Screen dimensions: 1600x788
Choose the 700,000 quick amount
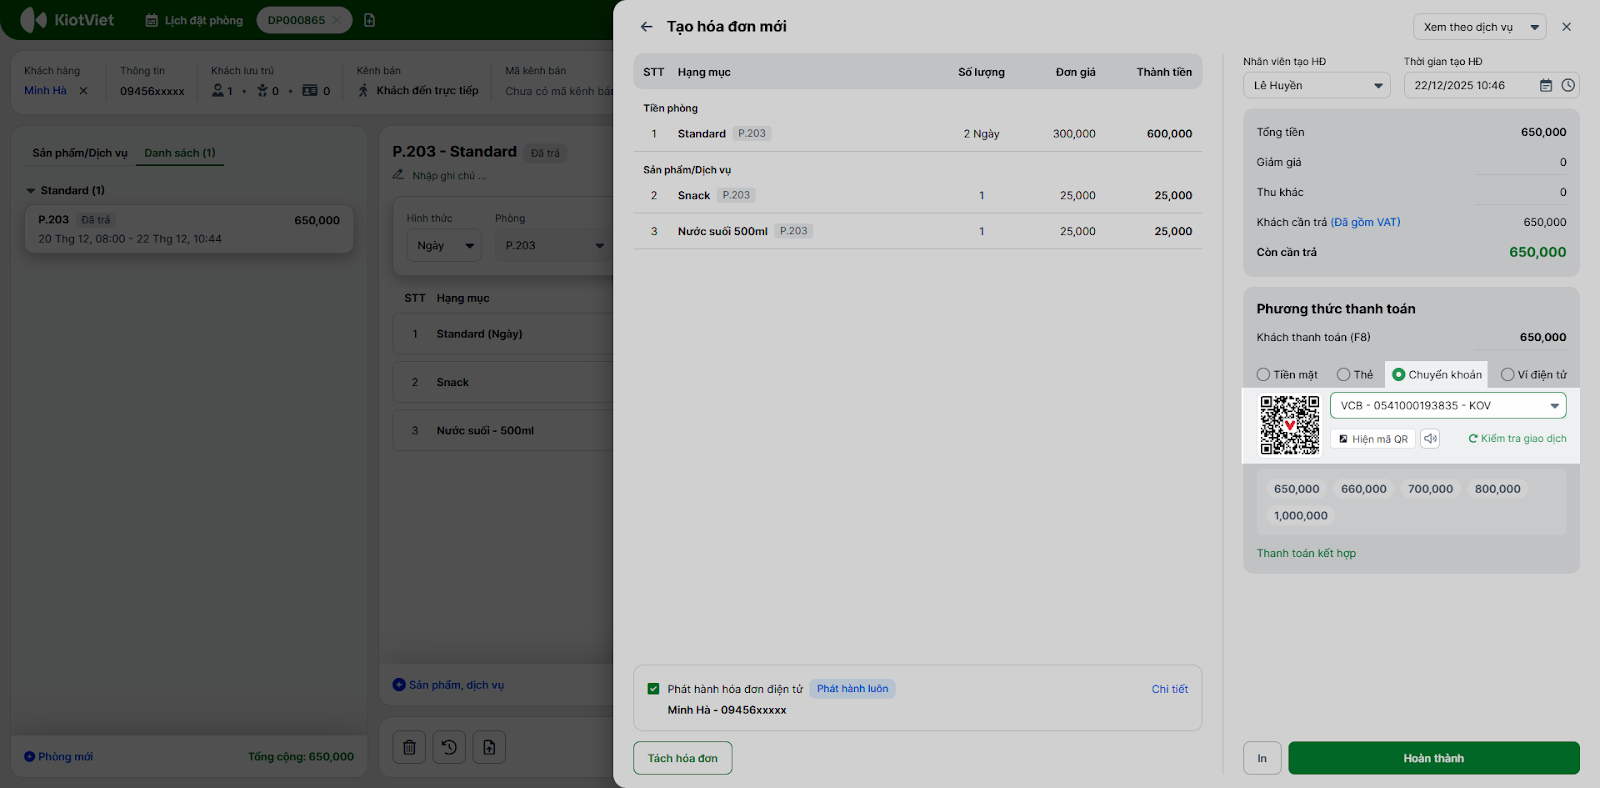click(1431, 489)
